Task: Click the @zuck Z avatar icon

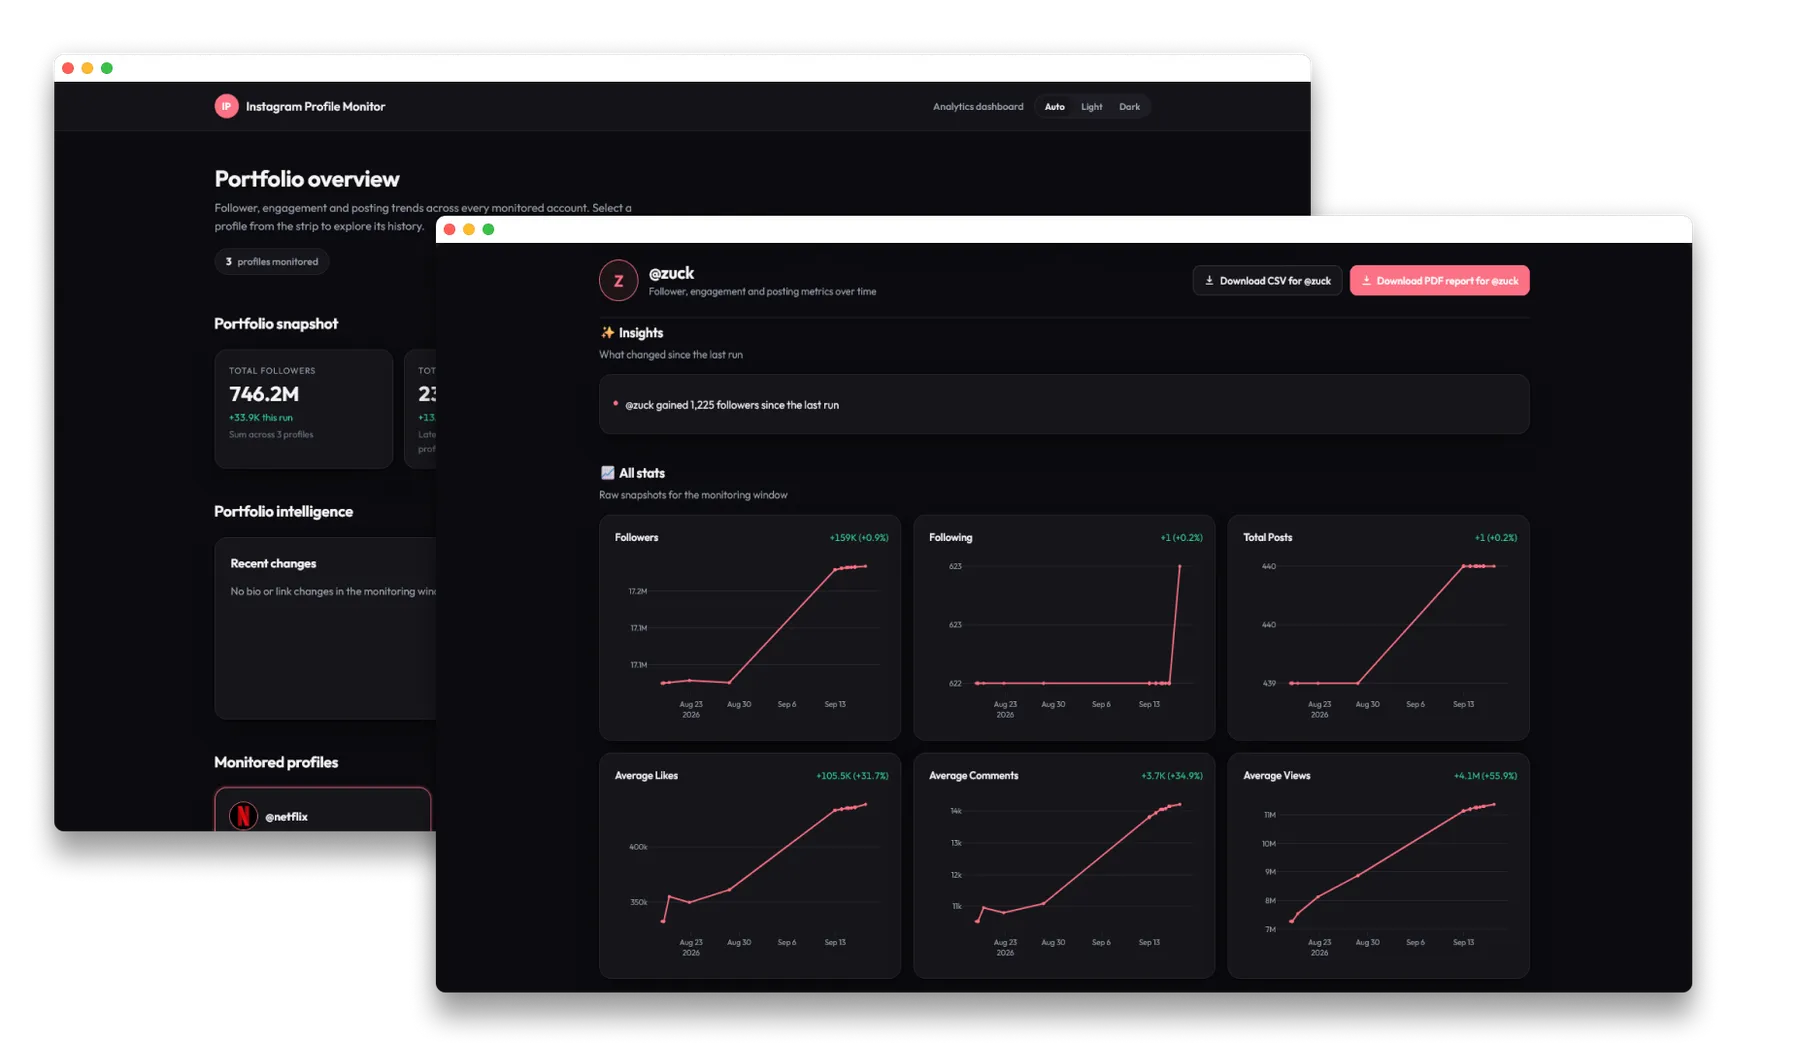Action: tap(618, 281)
